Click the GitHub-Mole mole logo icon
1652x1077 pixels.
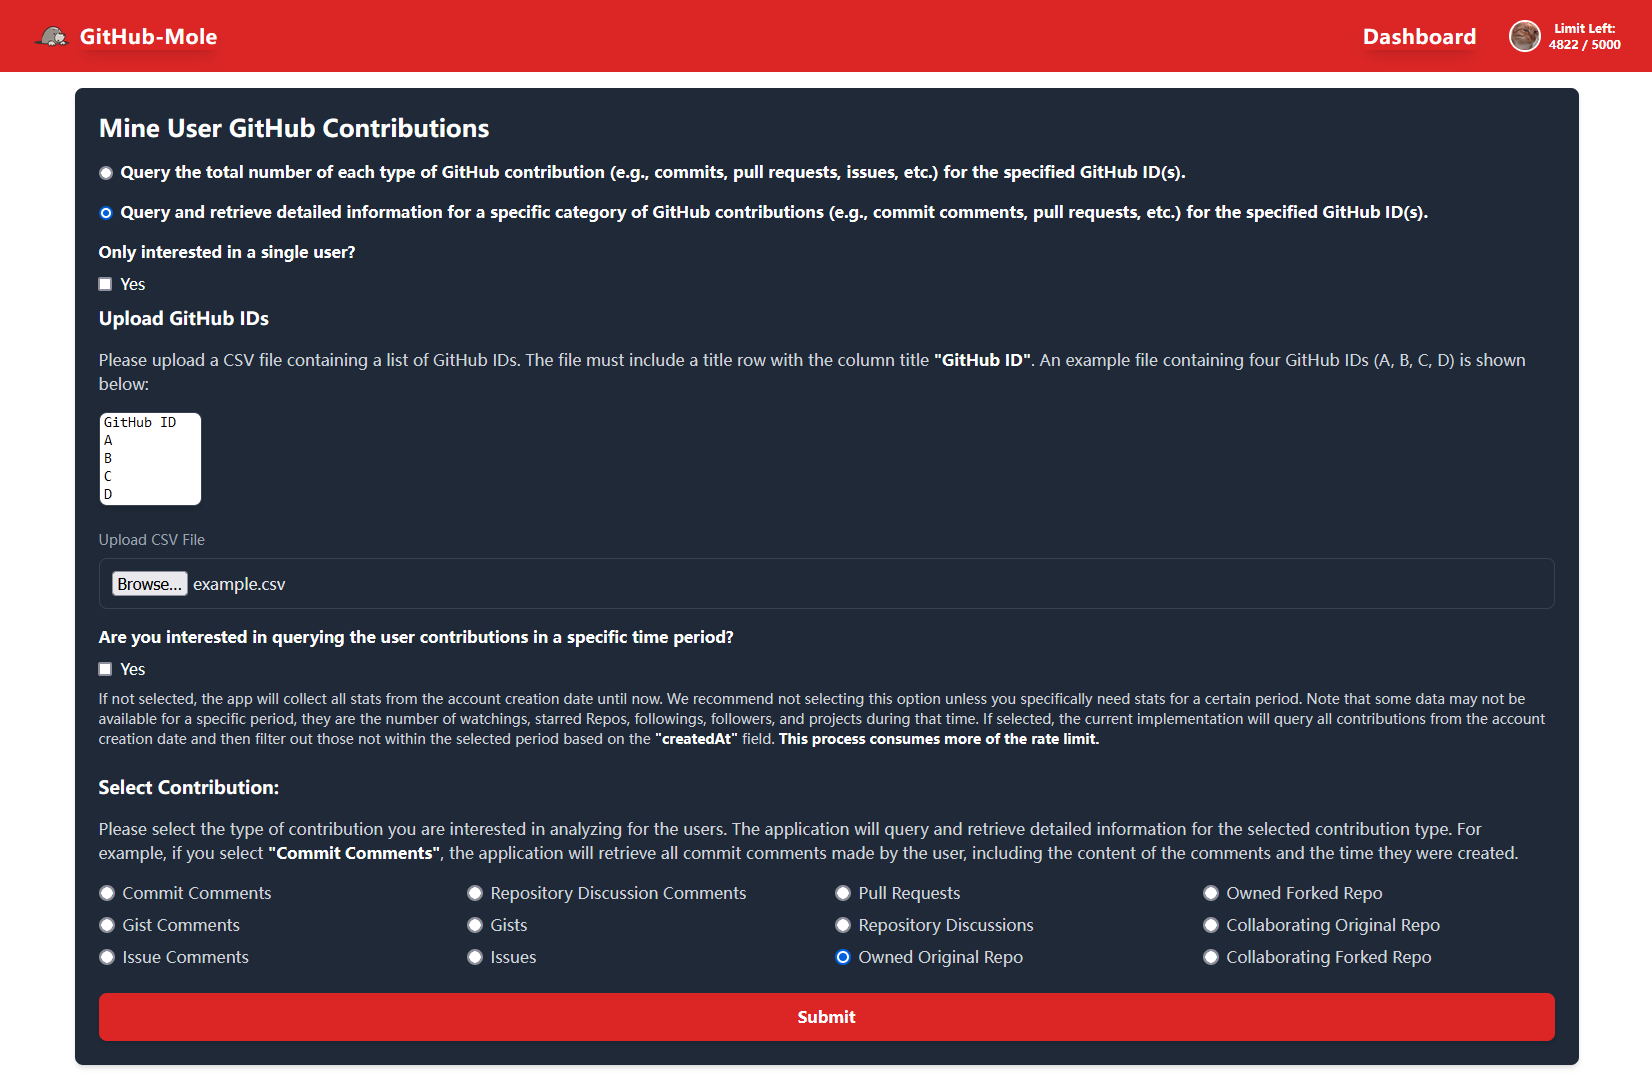click(x=52, y=37)
